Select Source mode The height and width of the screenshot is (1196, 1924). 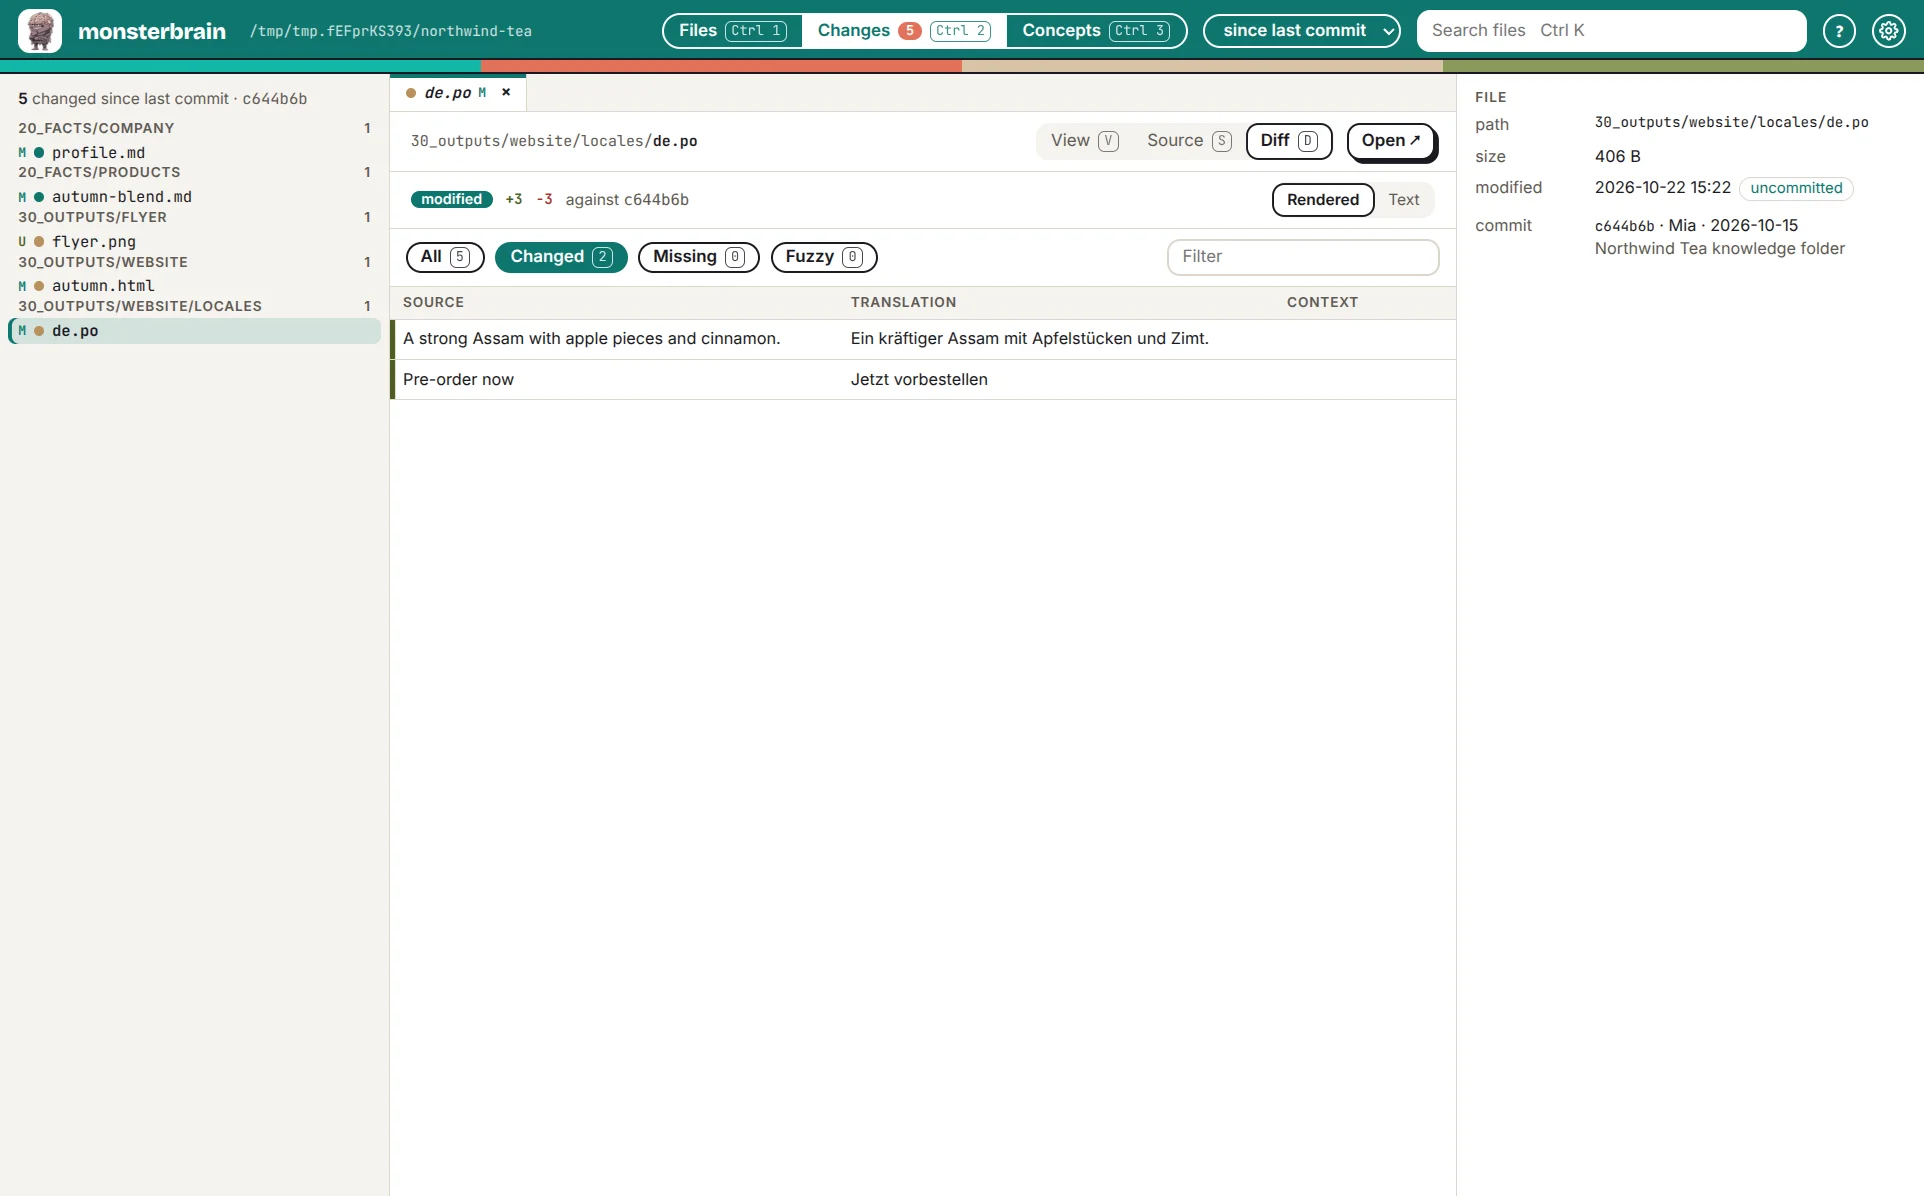pyautogui.click(x=1189, y=141)
